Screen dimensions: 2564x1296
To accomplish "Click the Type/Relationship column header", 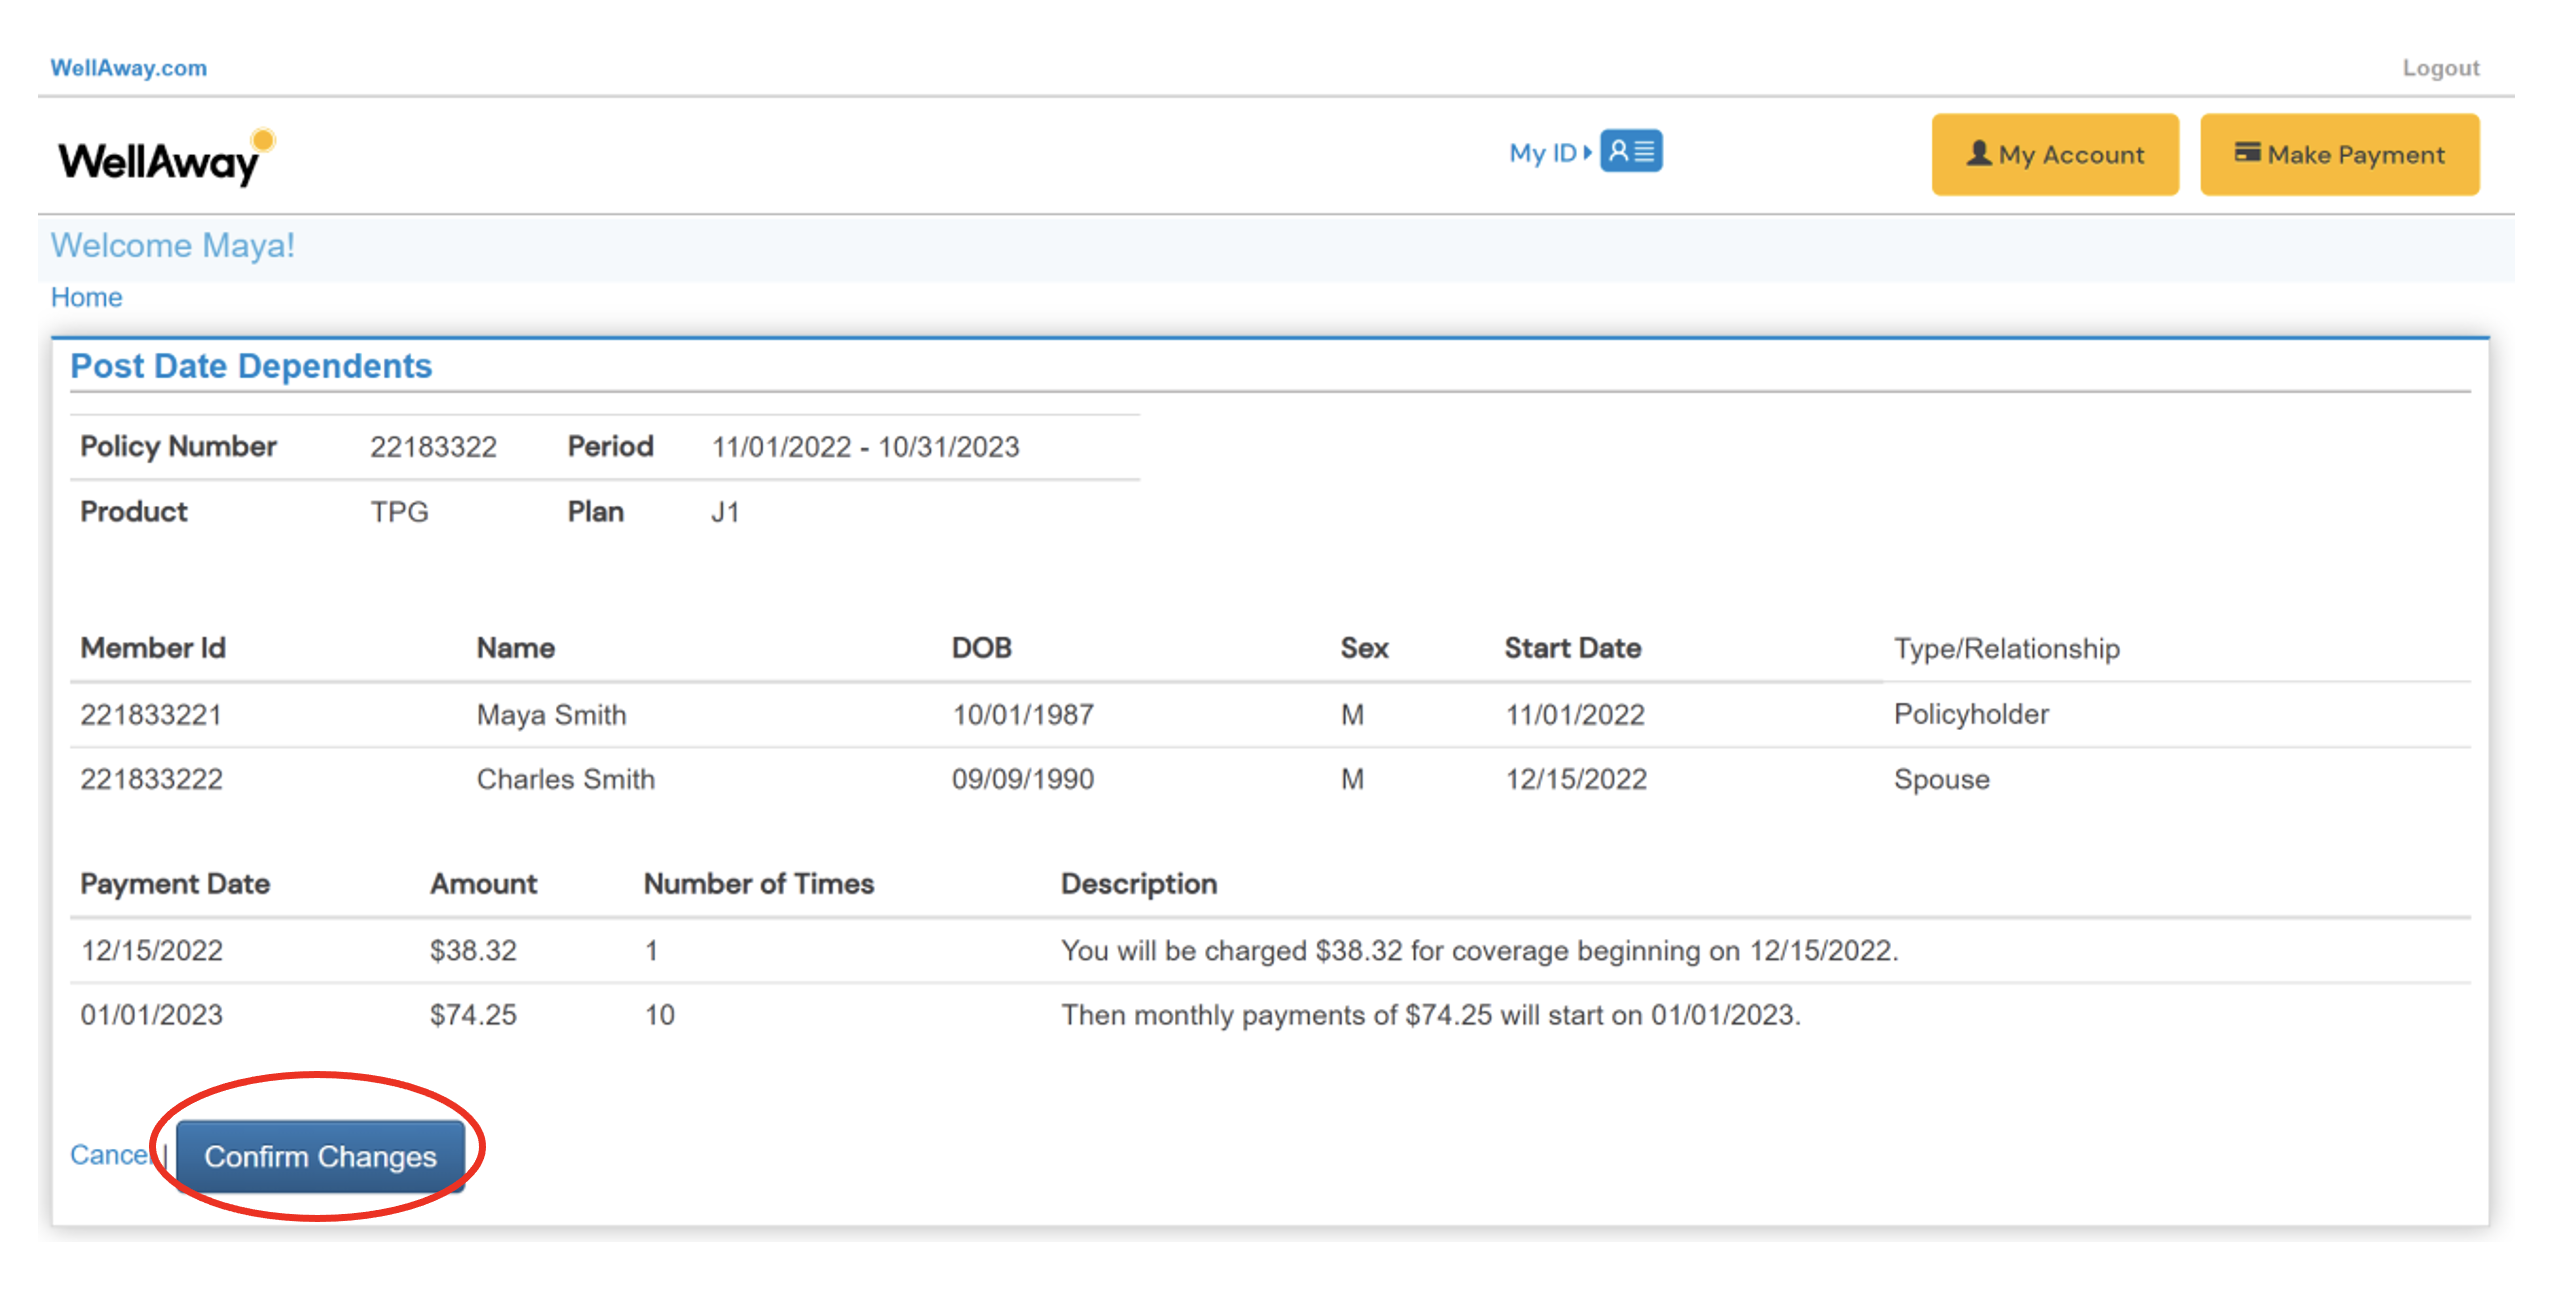I will 2006,649.
